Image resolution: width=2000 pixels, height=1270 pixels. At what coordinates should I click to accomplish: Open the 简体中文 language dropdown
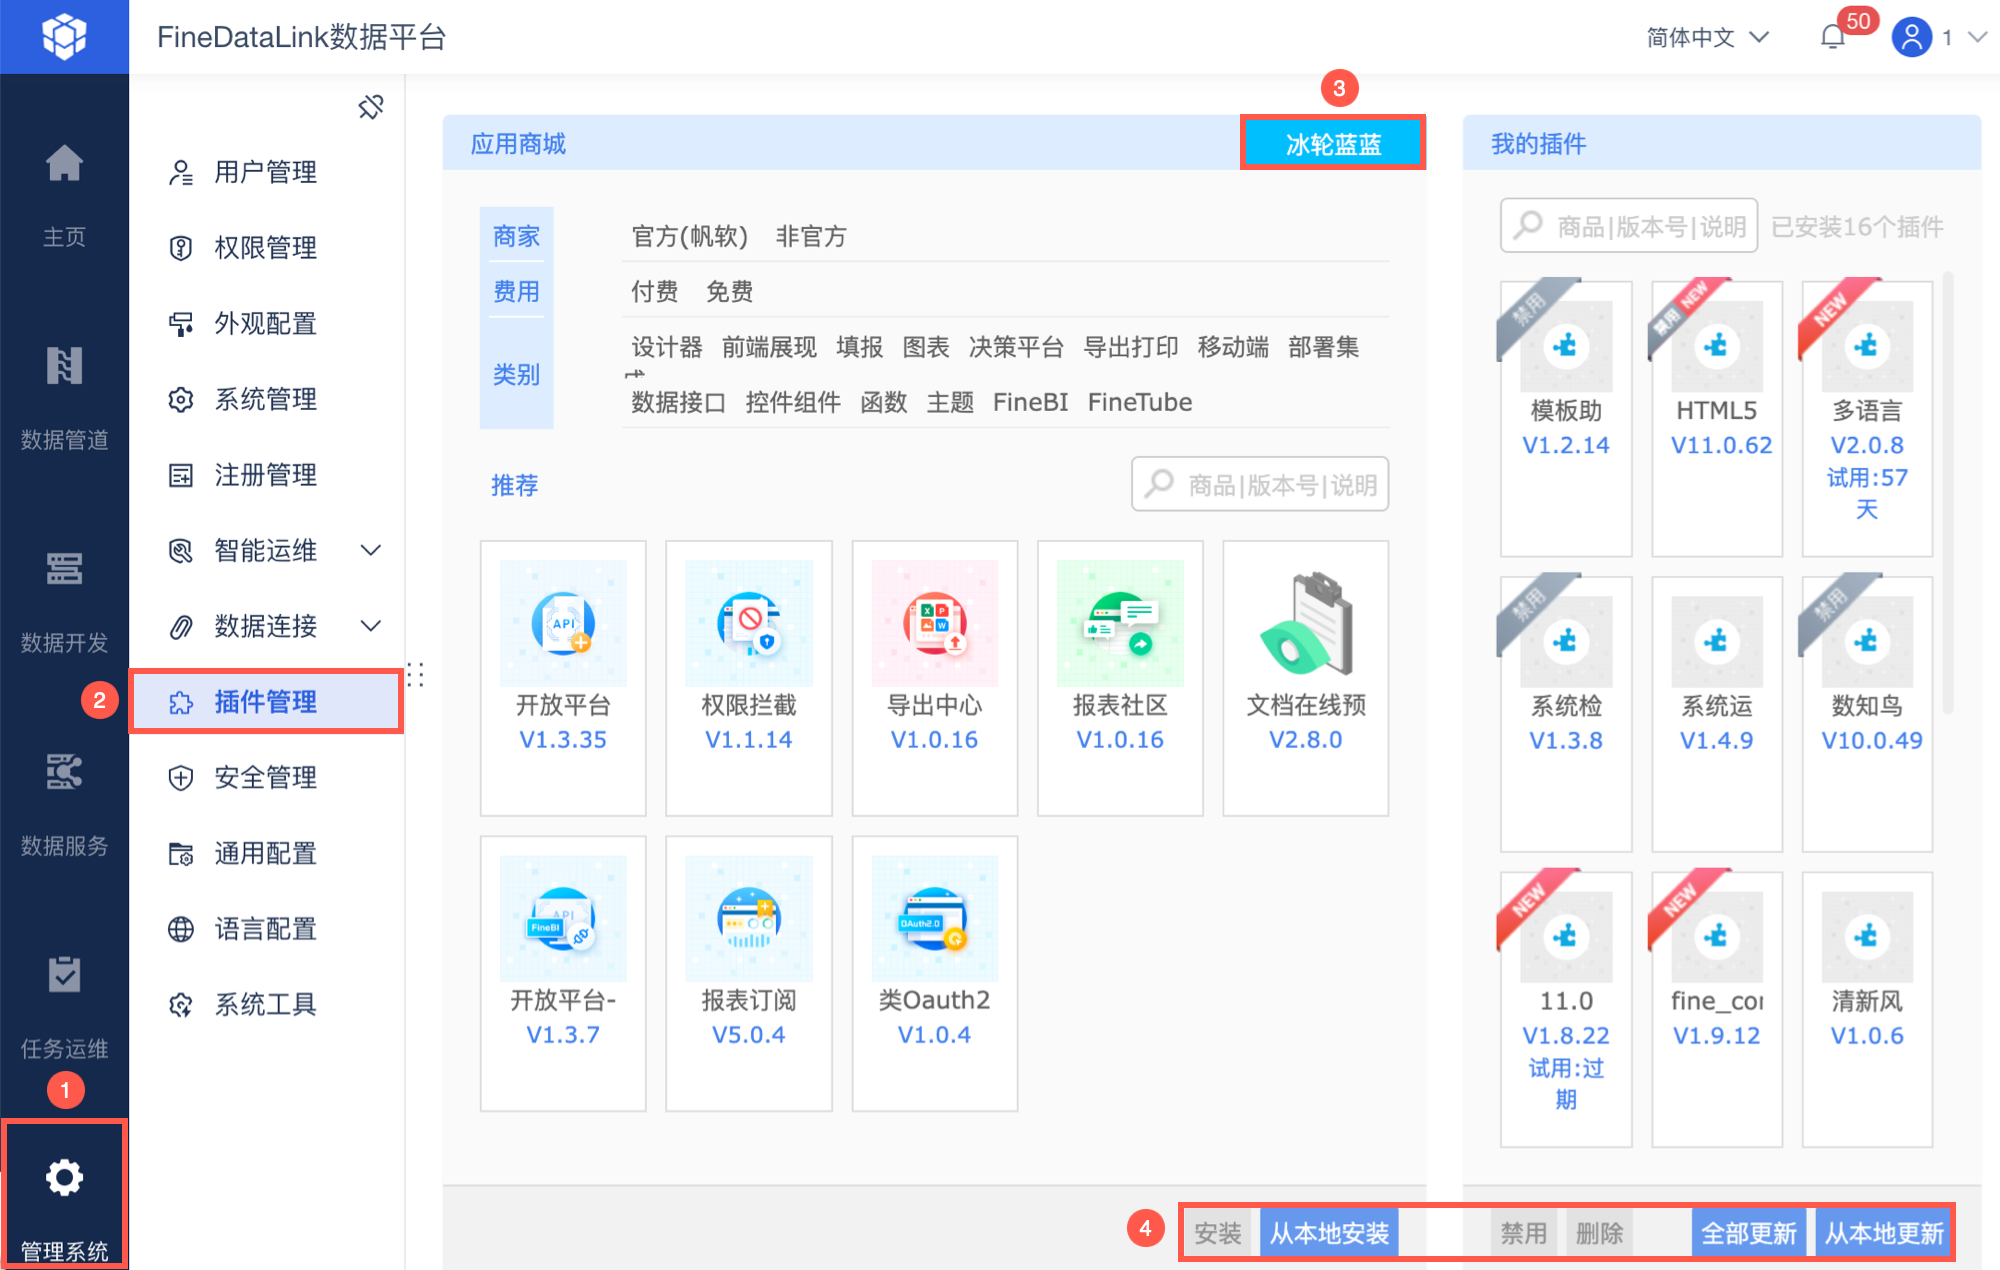(1707, 38)
